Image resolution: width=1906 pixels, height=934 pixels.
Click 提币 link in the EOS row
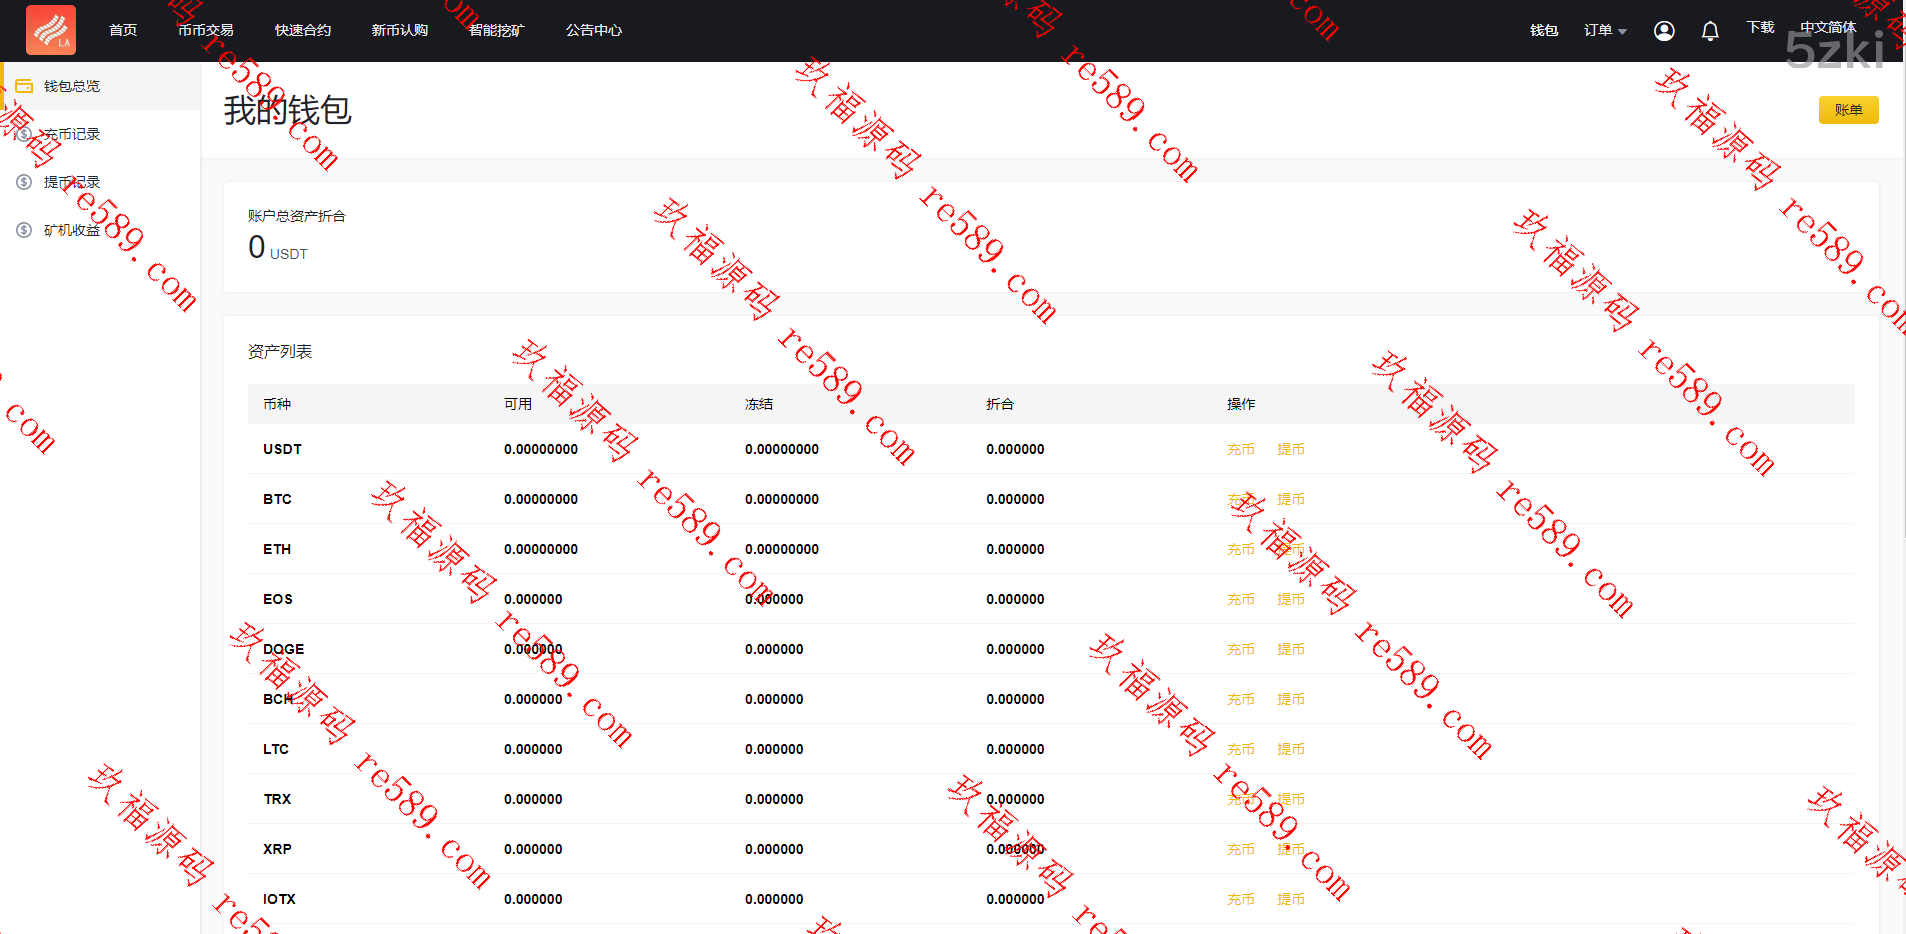tap(1290, 600)
